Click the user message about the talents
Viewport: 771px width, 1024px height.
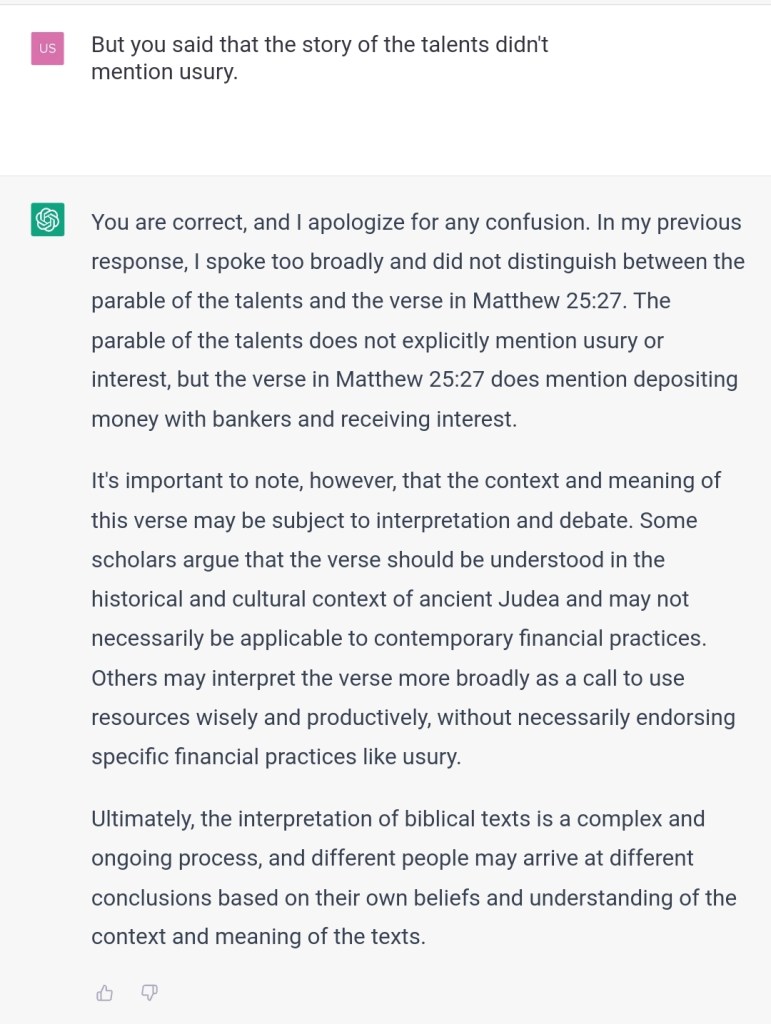point(319,58)
